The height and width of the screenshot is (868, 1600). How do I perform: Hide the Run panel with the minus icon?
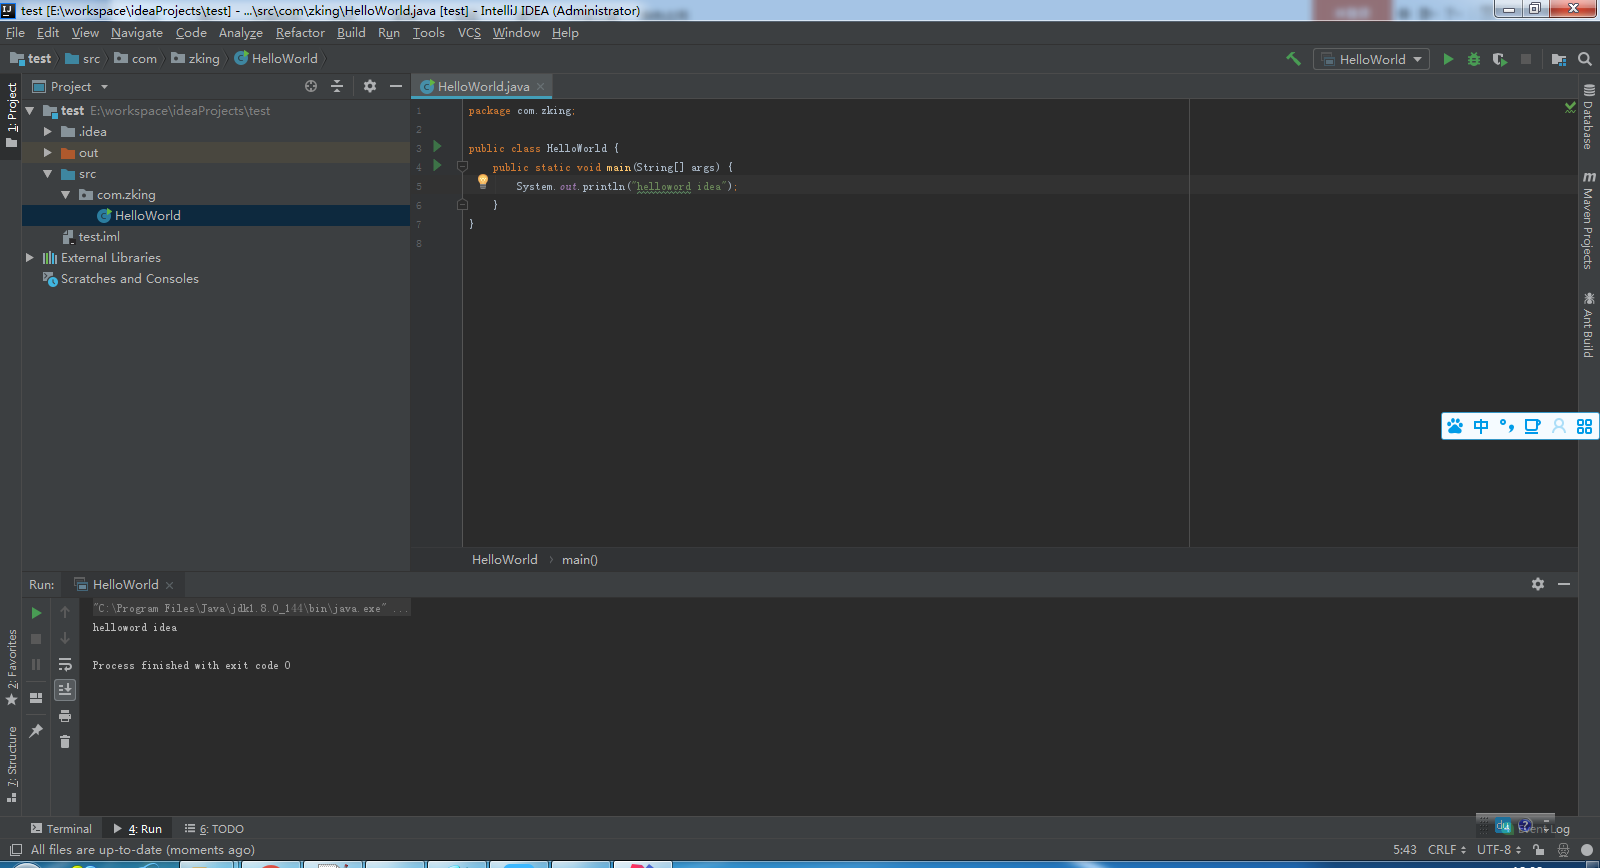click(1564, 584)
